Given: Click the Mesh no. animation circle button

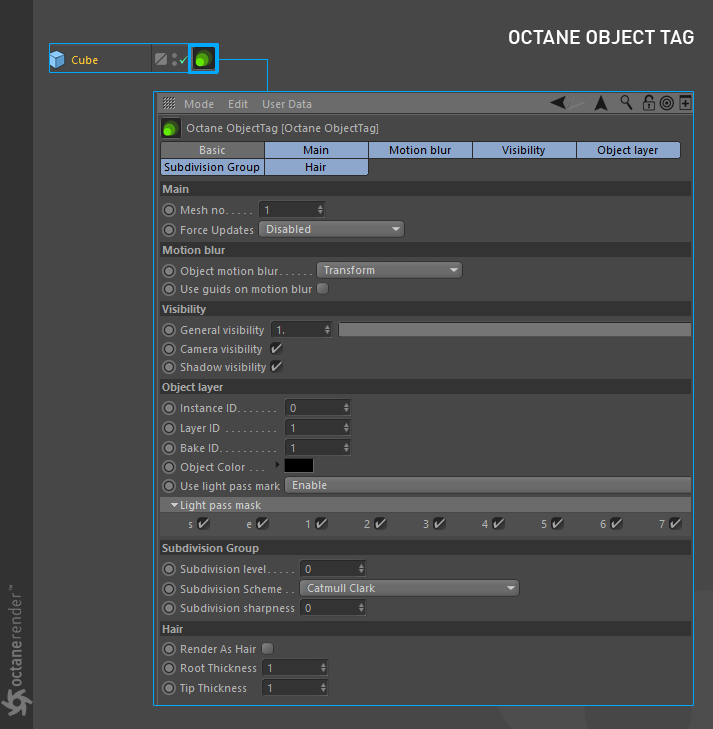Looking at the screenshot, I should (x=169, y=210).
